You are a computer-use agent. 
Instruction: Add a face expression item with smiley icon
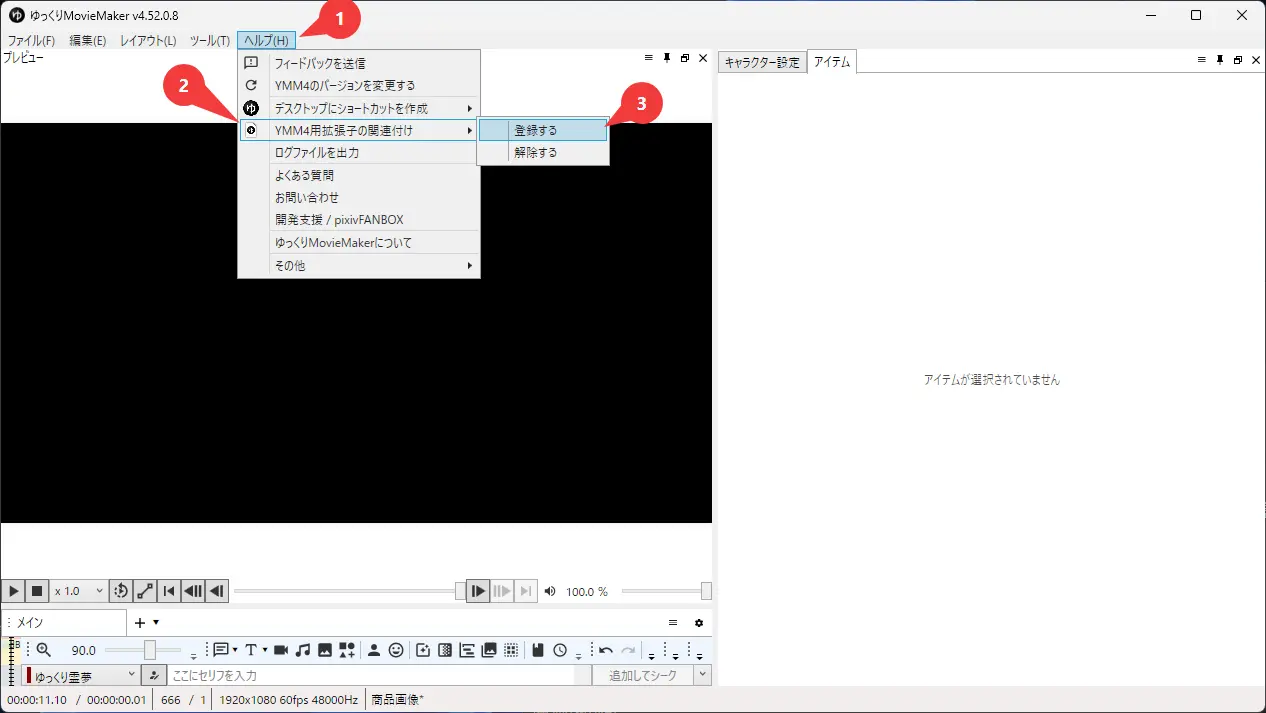pyautogui.click(x=396, y=650)
